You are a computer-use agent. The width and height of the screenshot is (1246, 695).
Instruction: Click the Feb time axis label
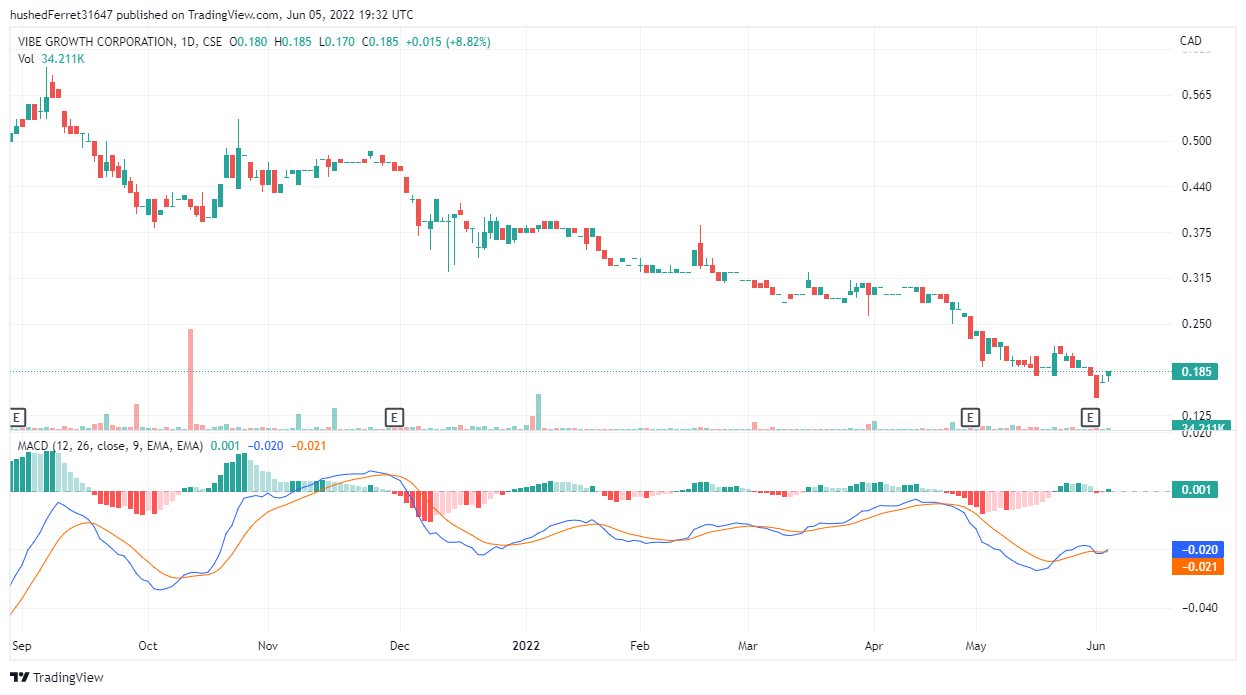[640, 646]
